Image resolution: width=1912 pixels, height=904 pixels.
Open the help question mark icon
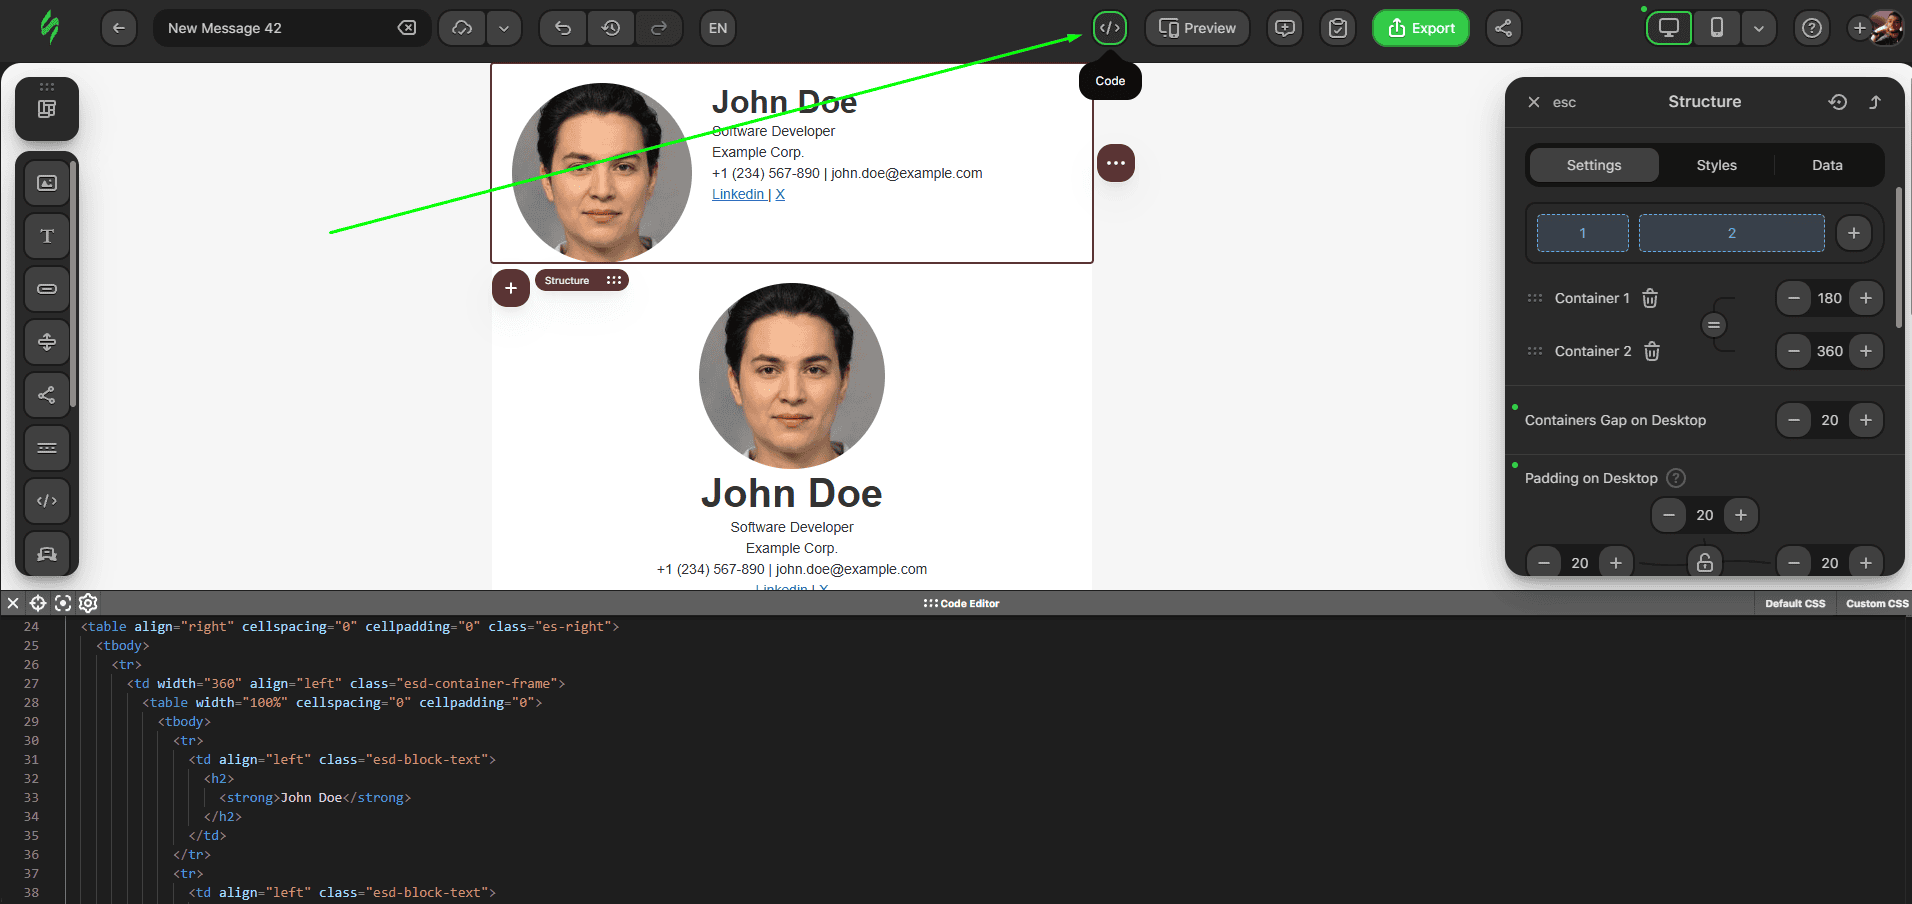(1812, 28)
